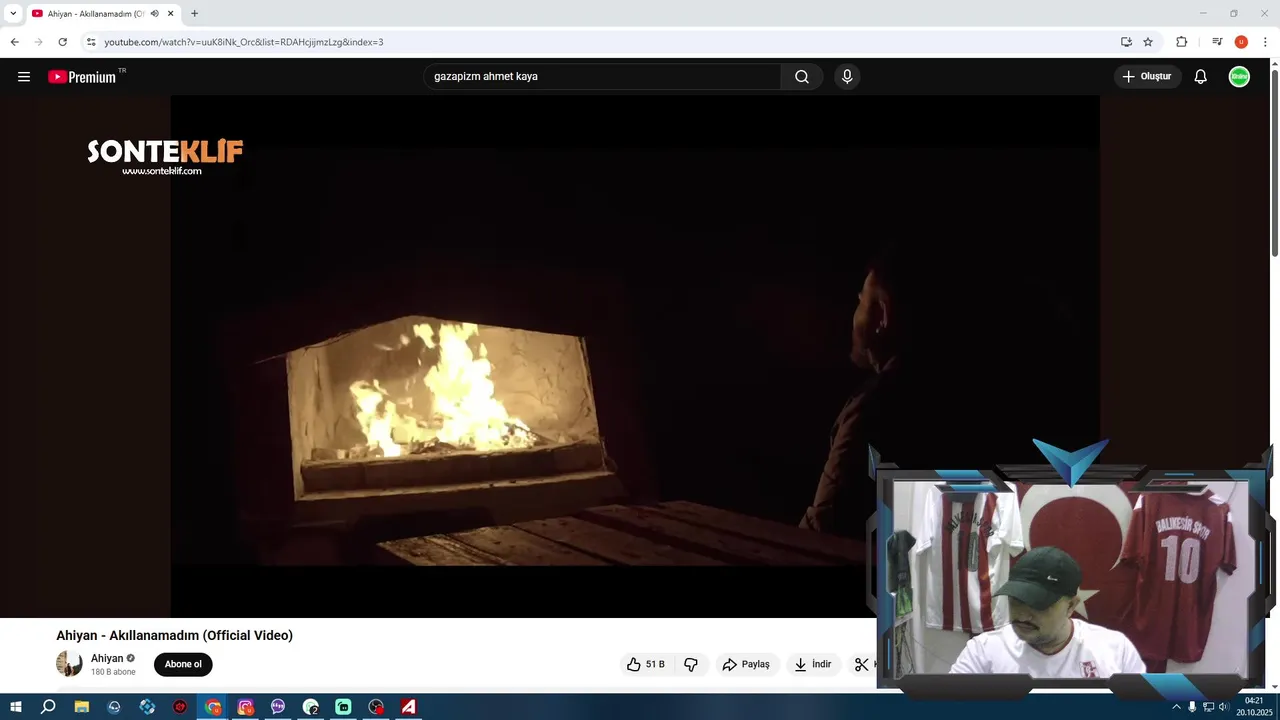
Task: Open the red Chrome profile avatar
Action: point(1241,42)
